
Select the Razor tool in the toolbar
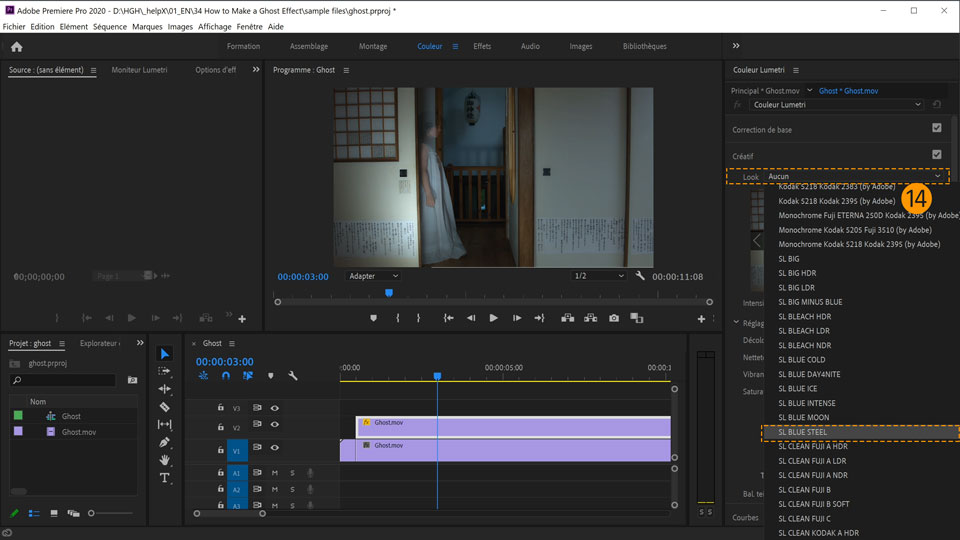165,407
